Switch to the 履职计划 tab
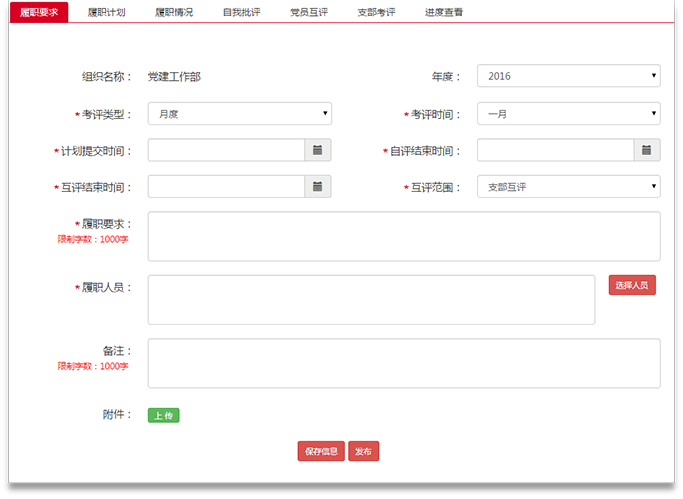The height and width of the screenshot is (499, 683). [107, 12]
